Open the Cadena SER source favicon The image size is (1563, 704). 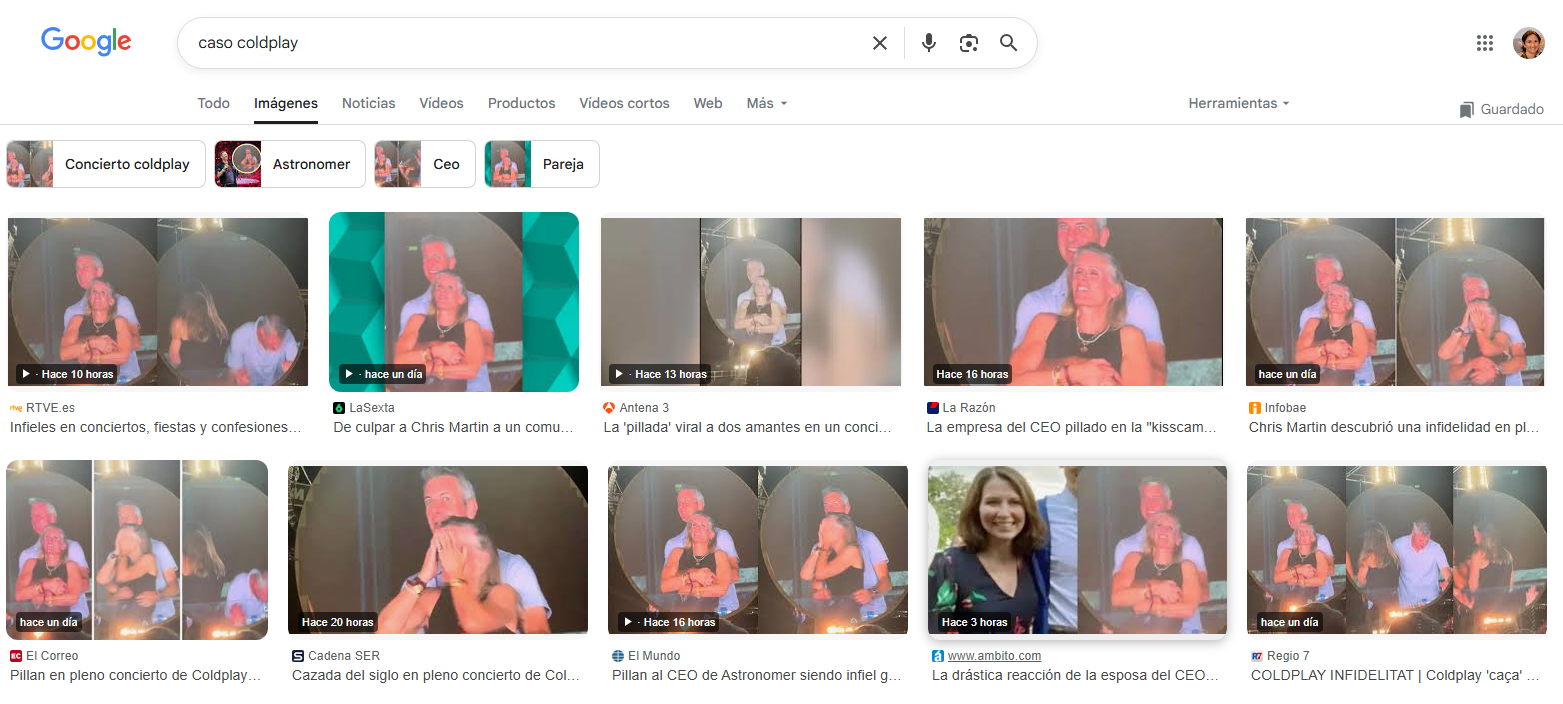point(298,656)
